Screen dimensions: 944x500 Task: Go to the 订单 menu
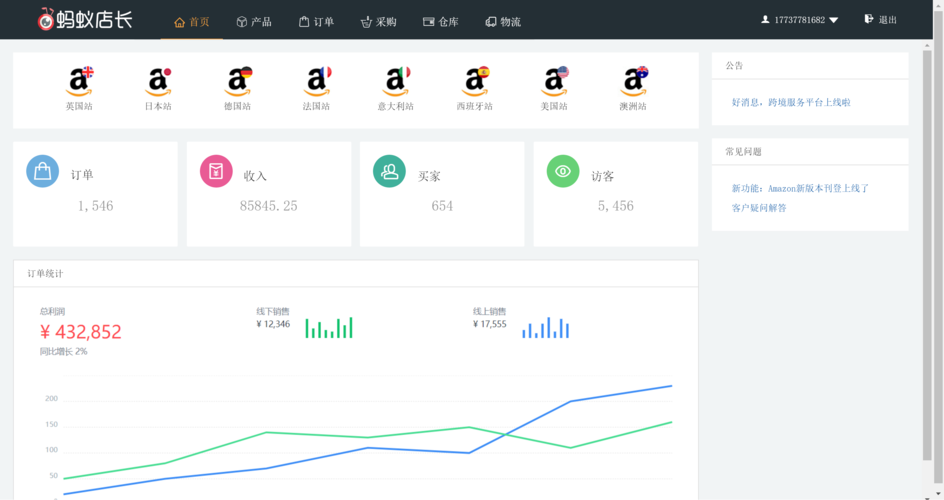[316, 22]
